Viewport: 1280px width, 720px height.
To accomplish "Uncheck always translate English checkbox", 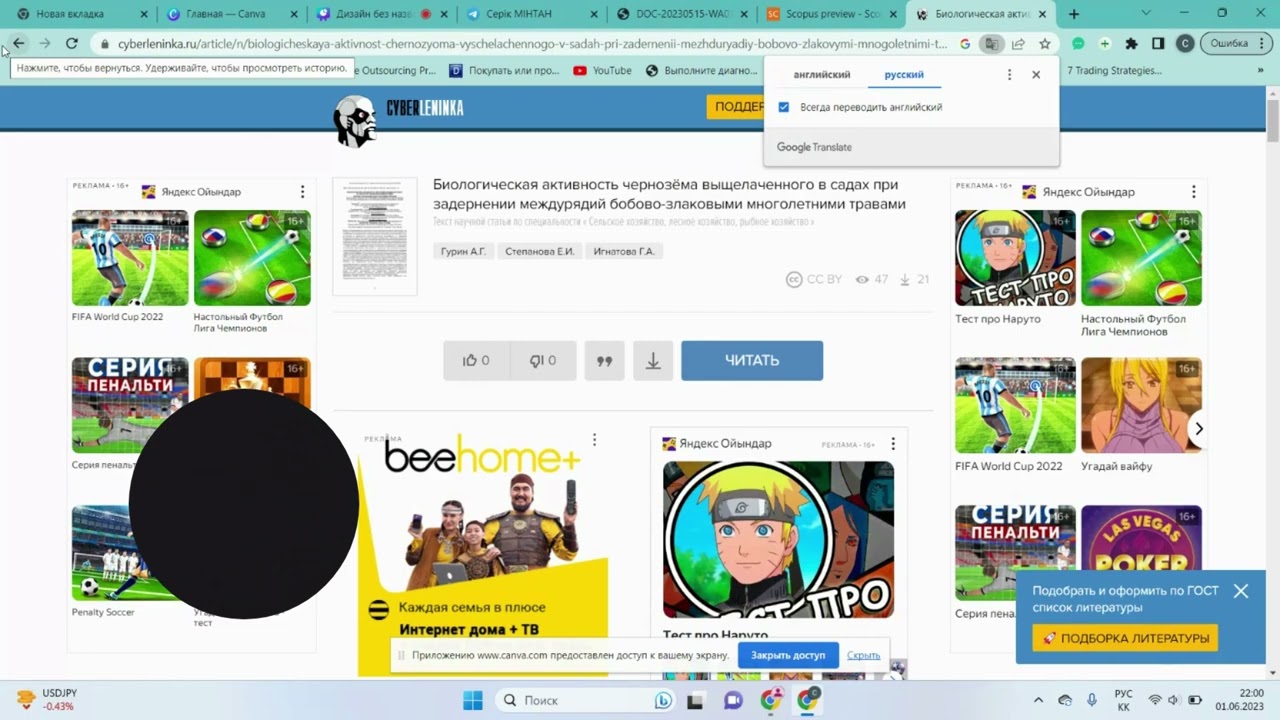I will [783, 107].
